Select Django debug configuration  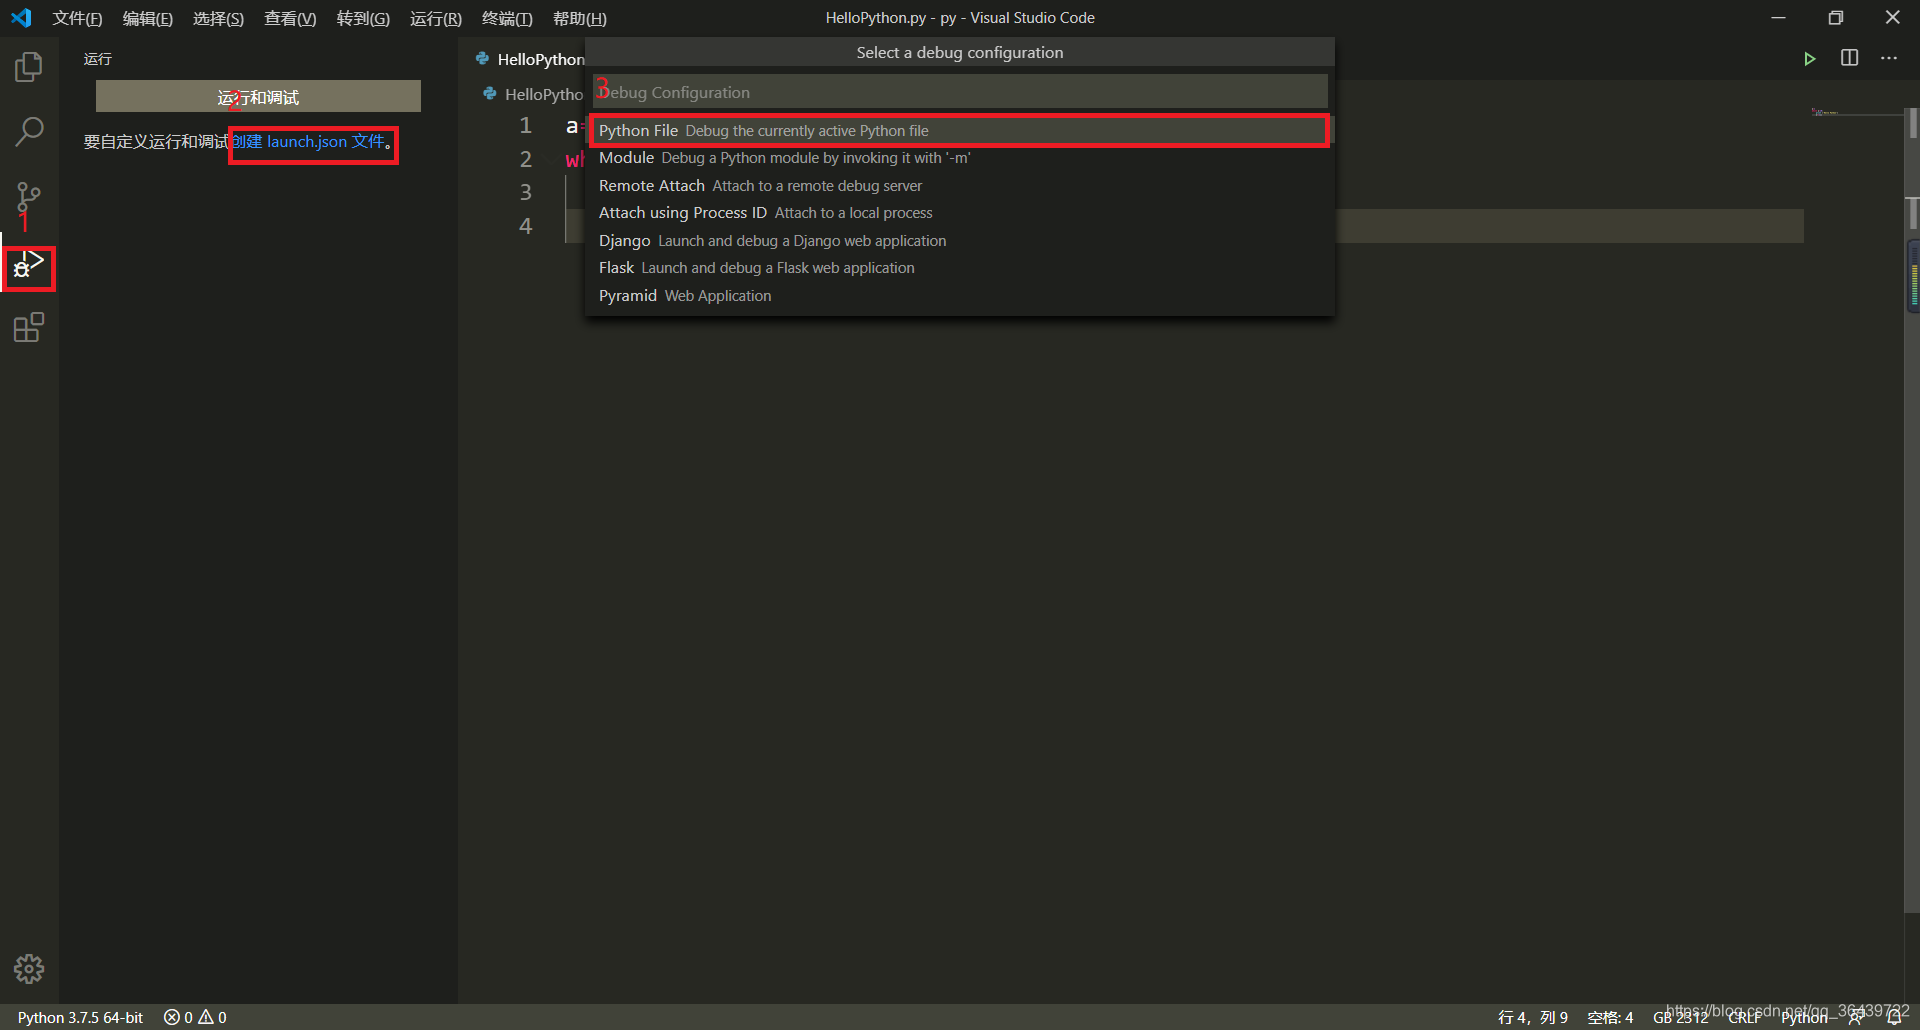[960, 241]
